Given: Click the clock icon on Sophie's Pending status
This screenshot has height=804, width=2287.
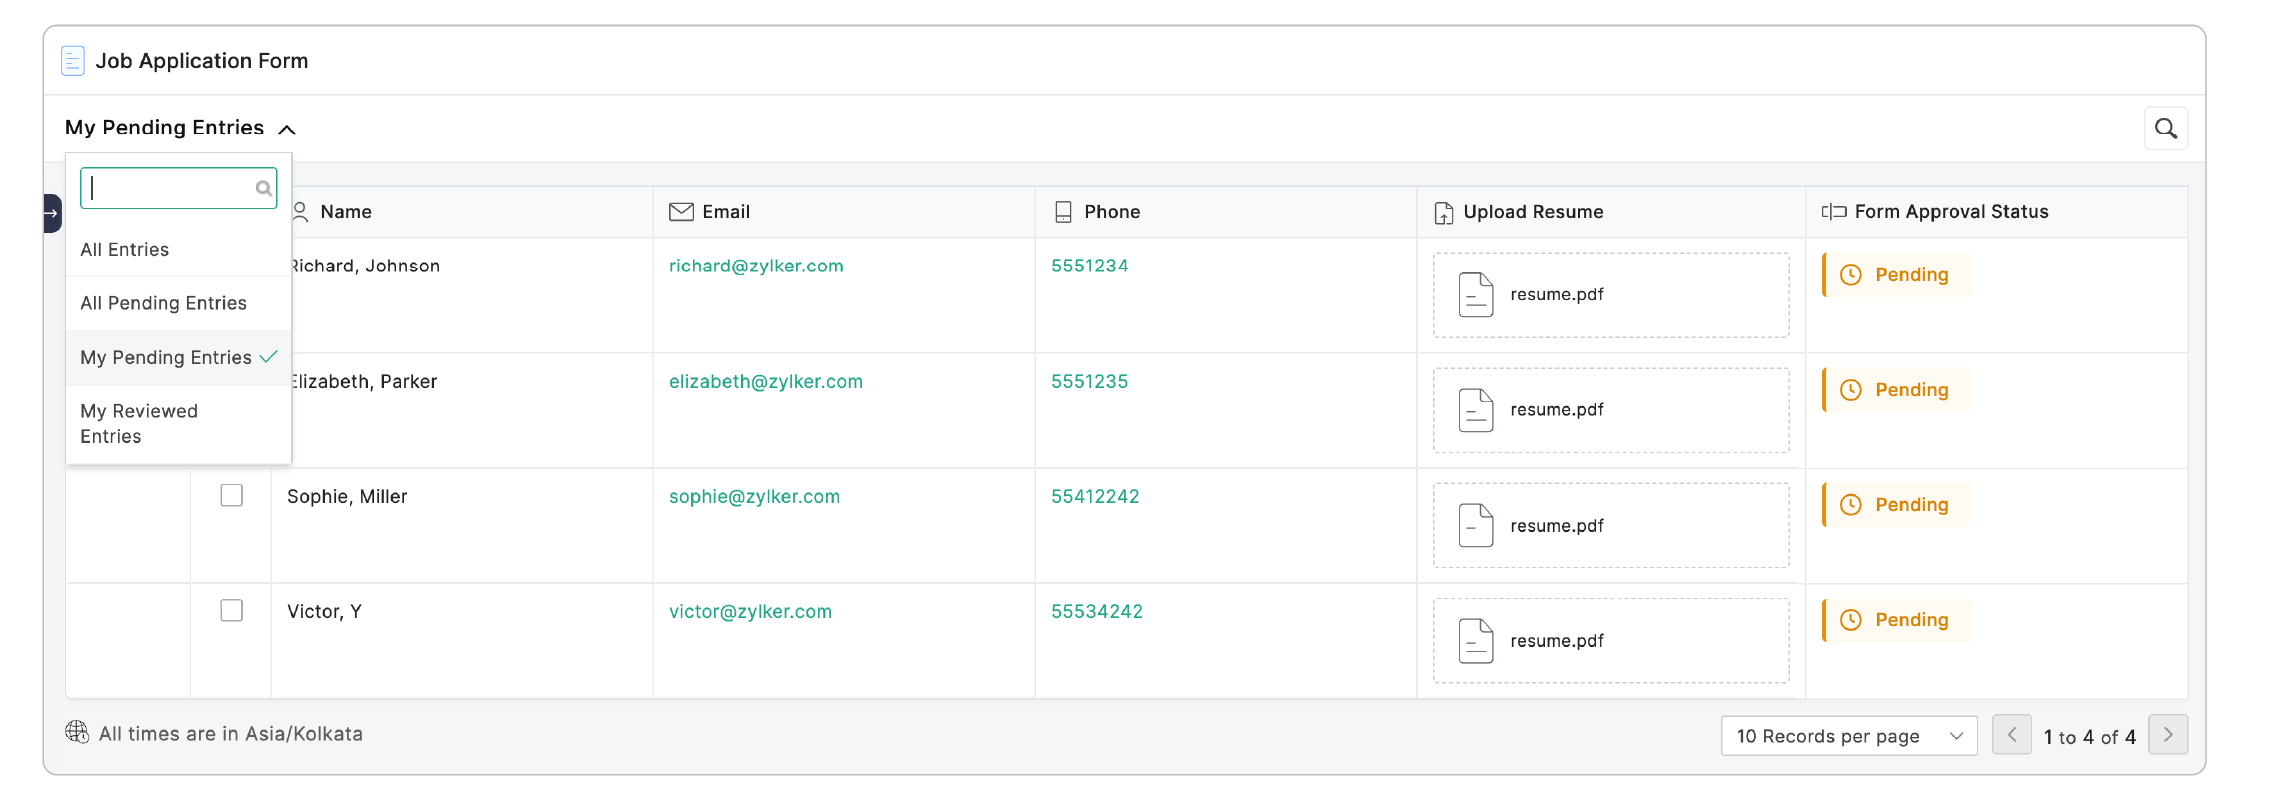Looking at the screenshot, I should 1851,505.
